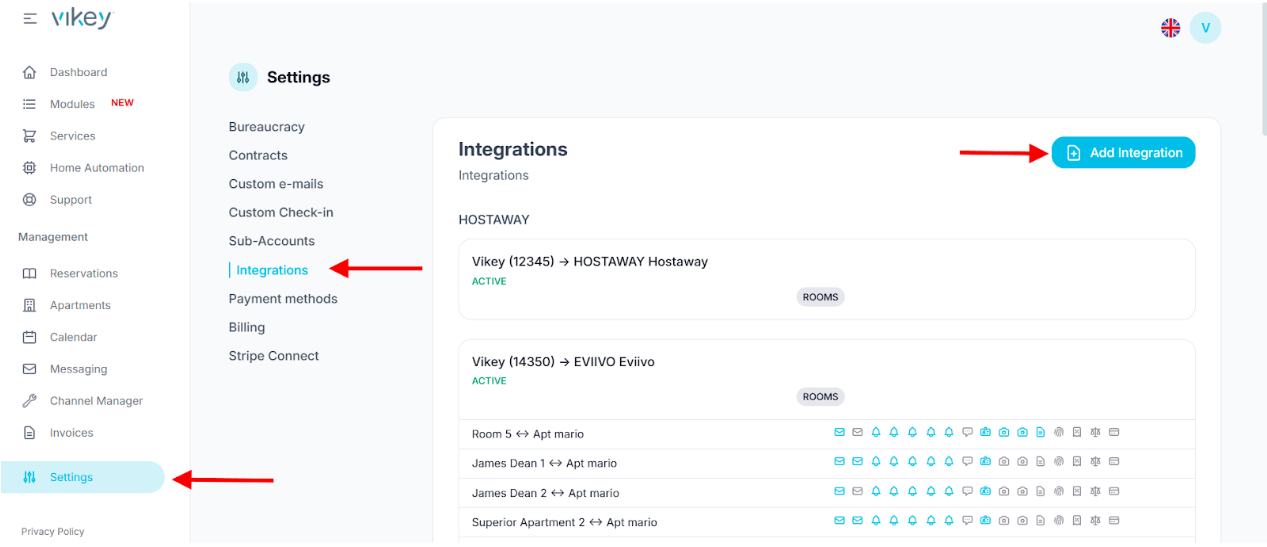Open the language selector UK flag

tap(1170, 28)
